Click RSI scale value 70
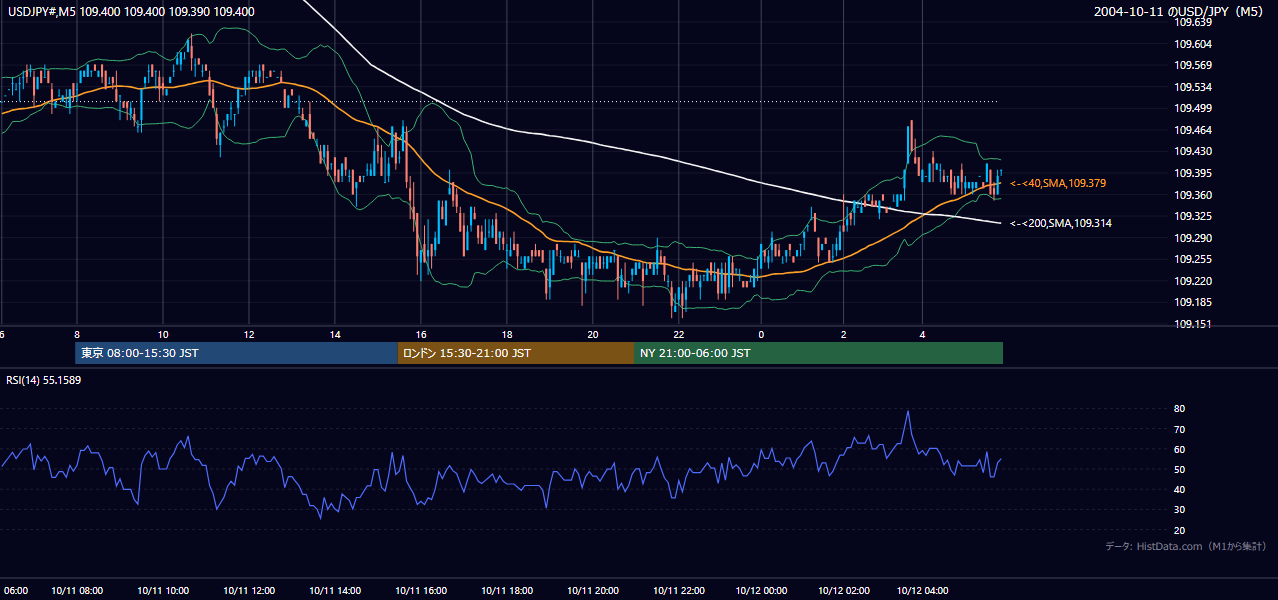The image size is (1278, 600). tap(1180, 429)
